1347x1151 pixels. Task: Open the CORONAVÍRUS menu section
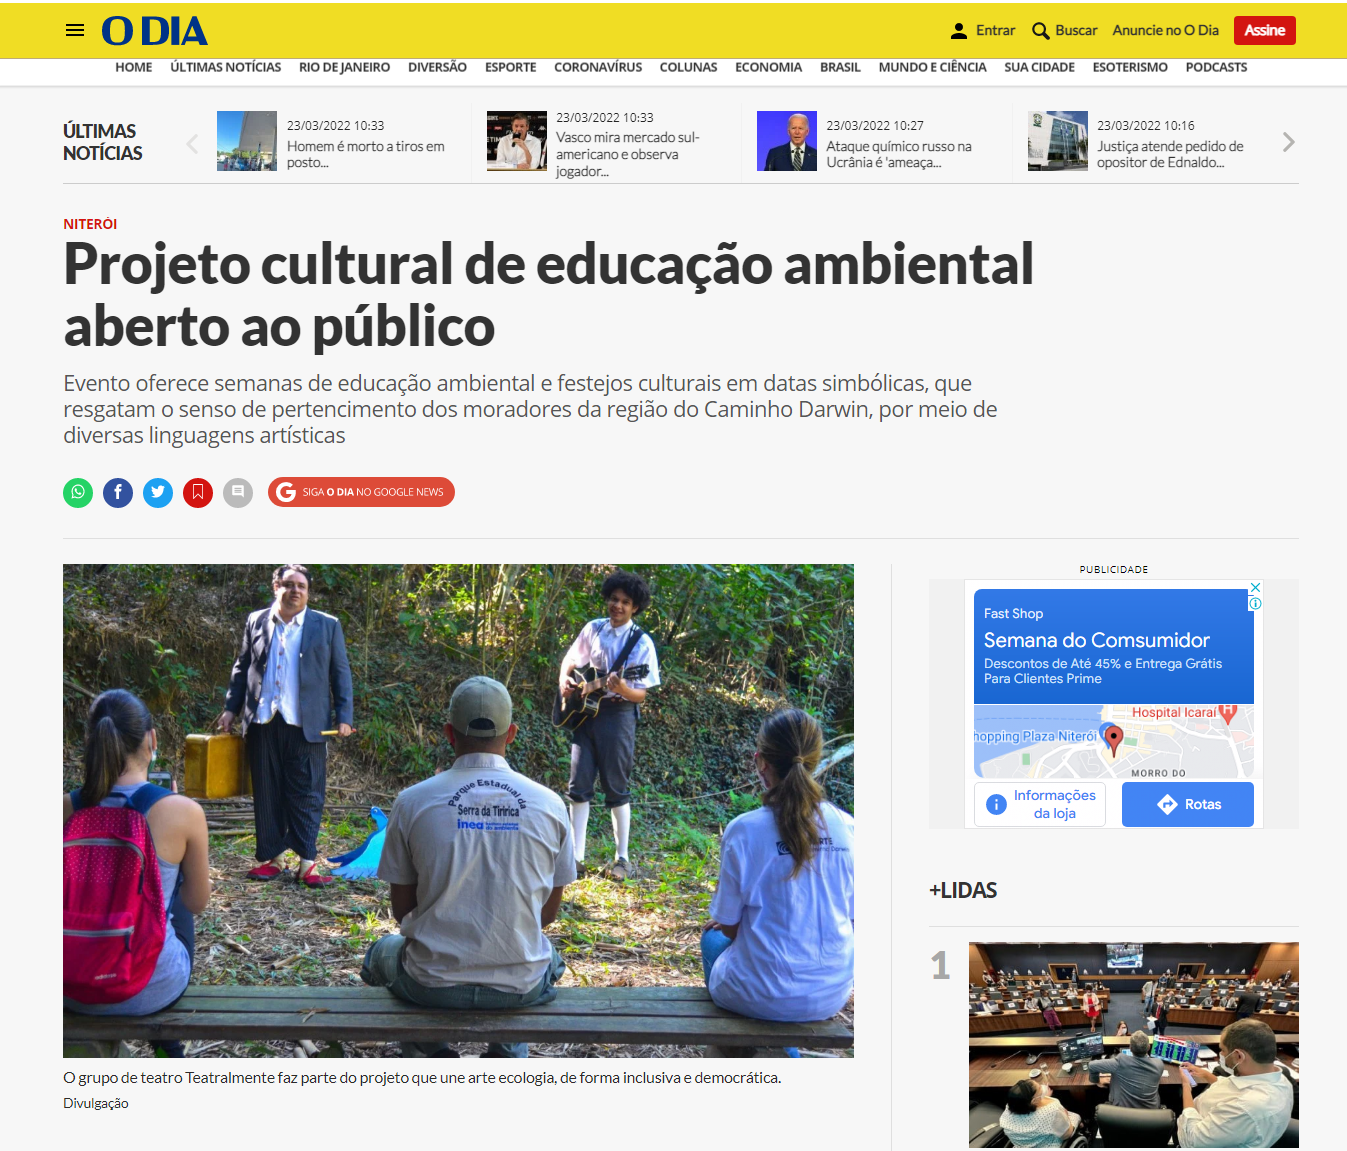598,67
